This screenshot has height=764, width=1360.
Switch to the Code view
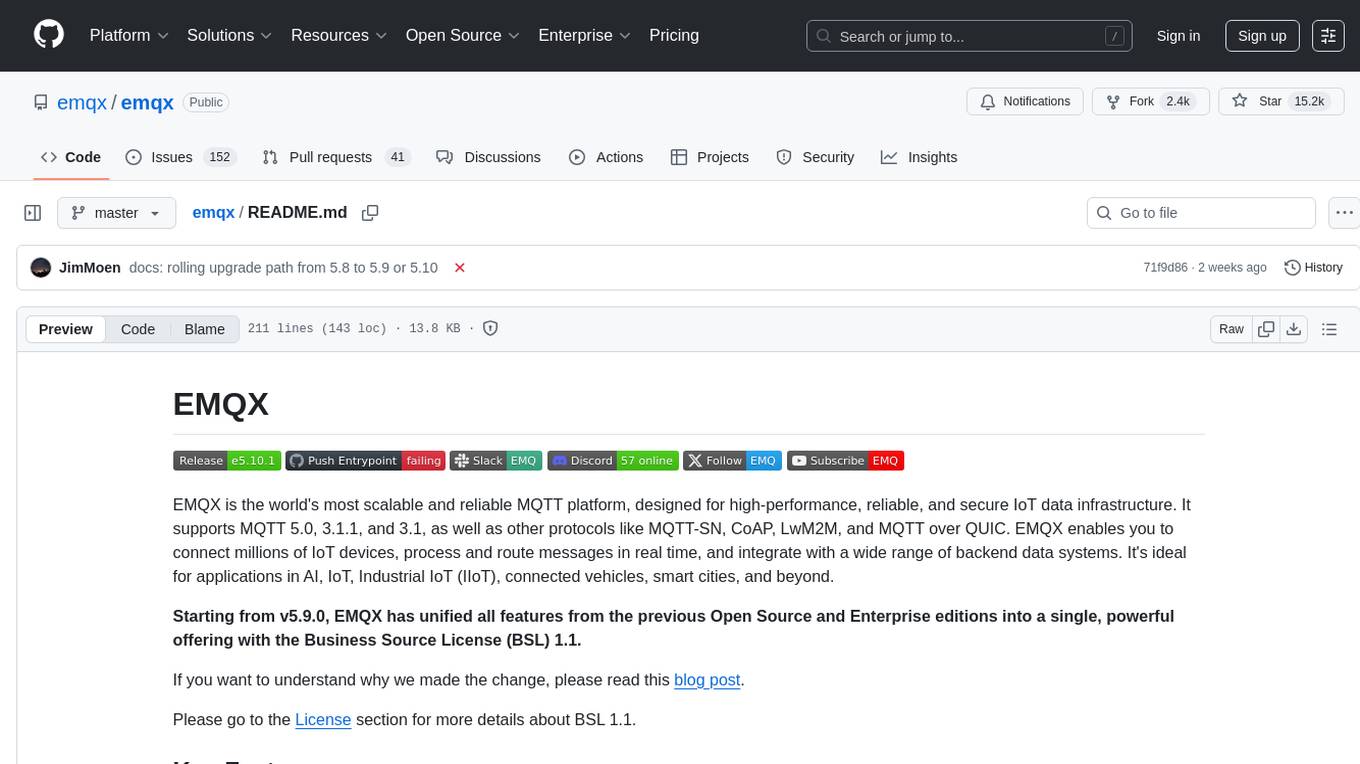coord(138,329)
